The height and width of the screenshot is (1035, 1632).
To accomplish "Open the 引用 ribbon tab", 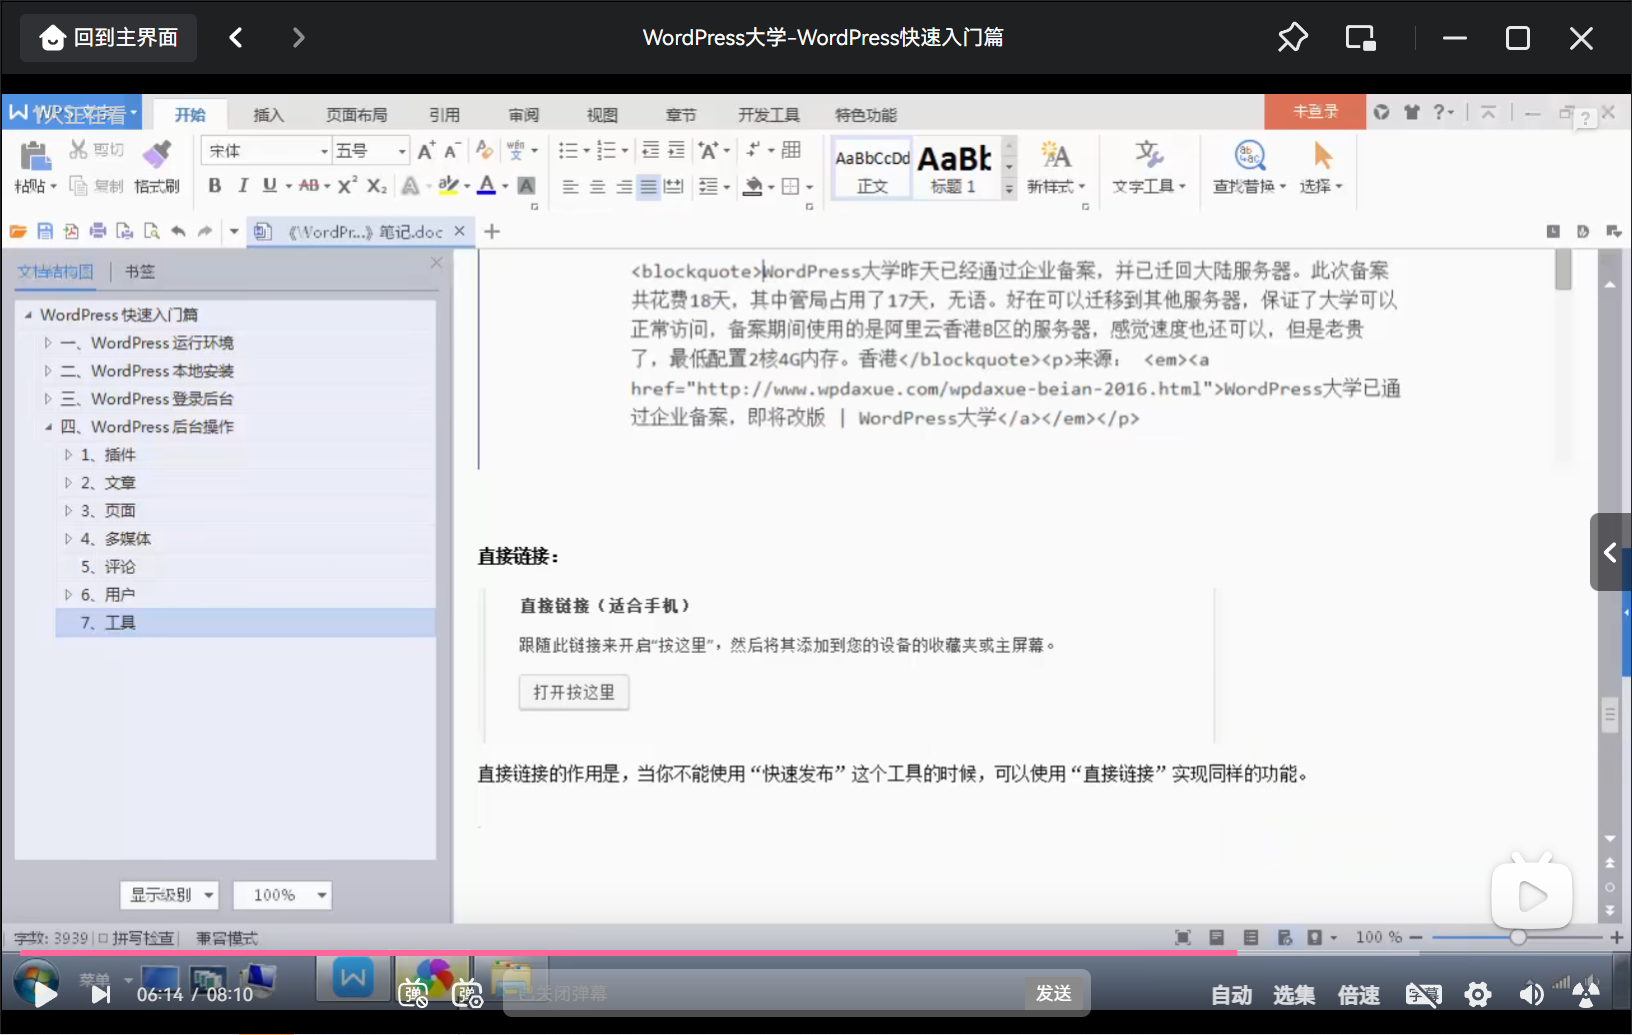I will [444, 115].
